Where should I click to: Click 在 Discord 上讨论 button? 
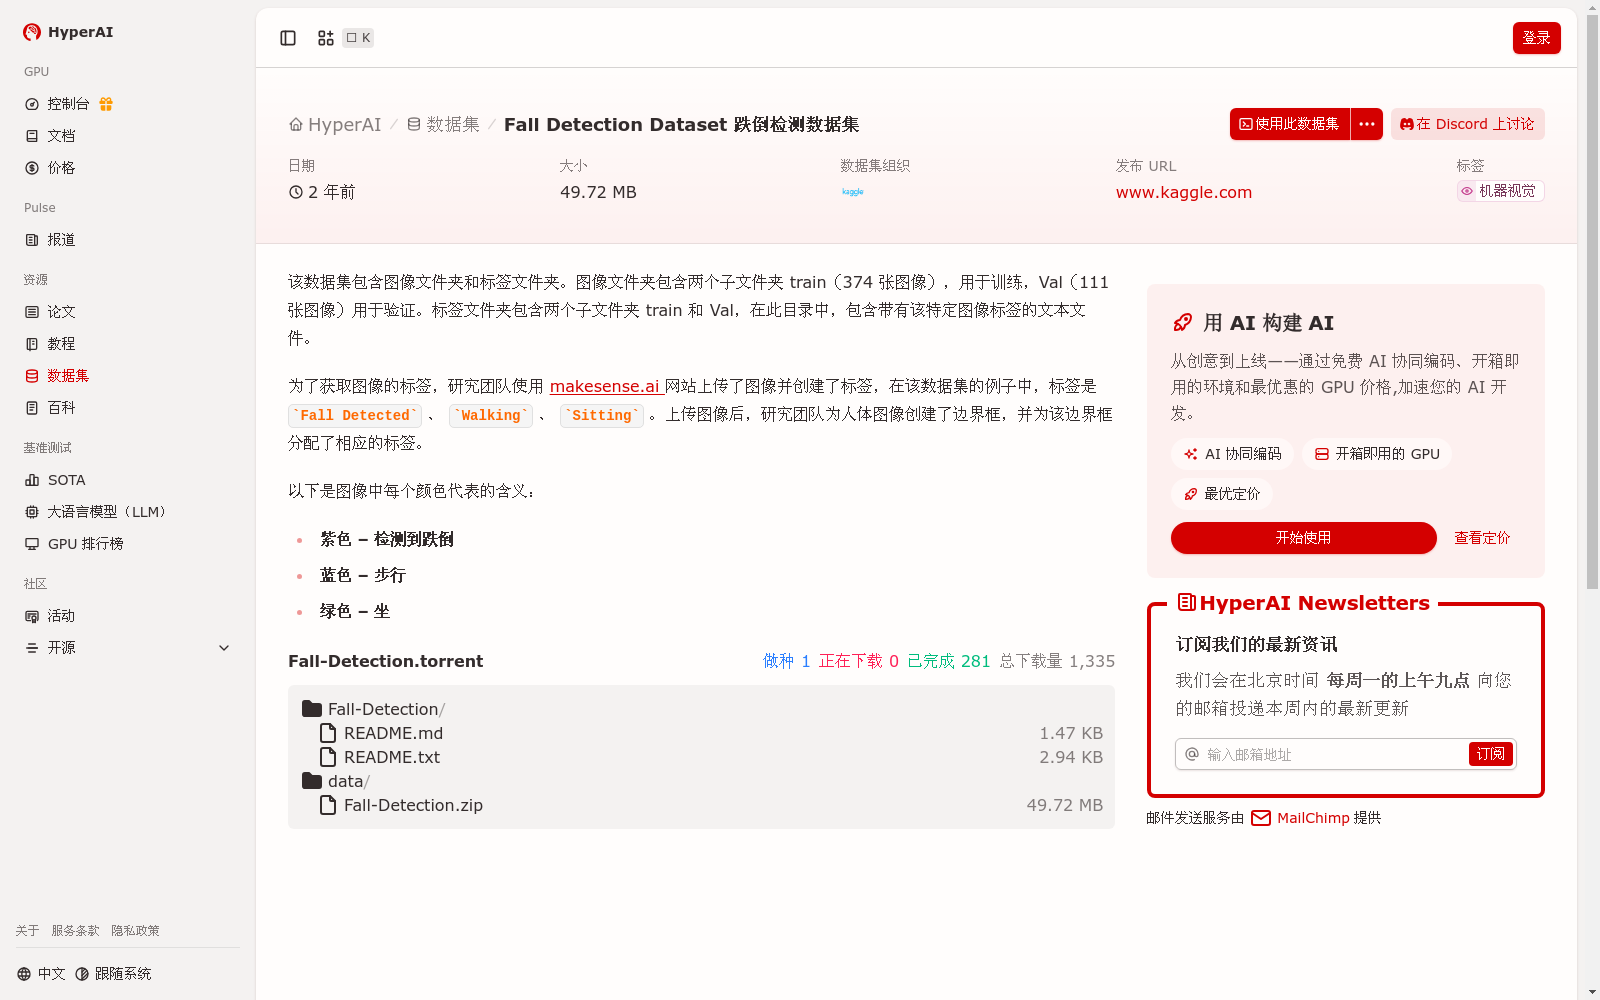pos(1467,124)
